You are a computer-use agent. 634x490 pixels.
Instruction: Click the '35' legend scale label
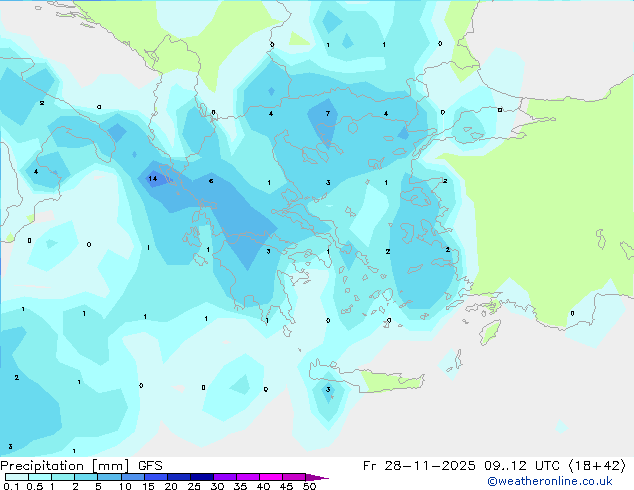point(240,486)
